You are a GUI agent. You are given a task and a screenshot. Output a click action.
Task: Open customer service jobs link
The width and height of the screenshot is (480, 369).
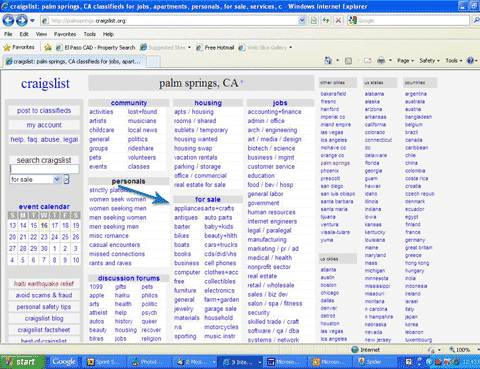(x=271, y=167)
